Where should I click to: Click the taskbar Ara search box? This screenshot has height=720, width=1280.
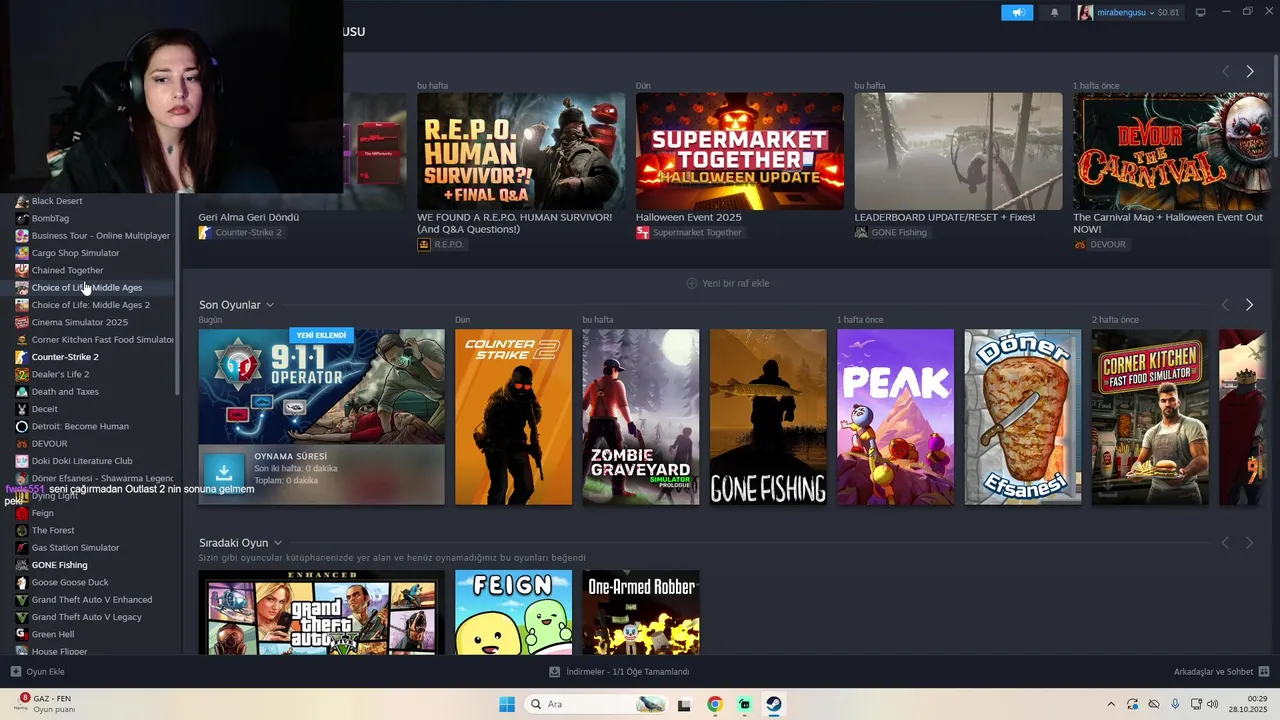(596, 704)
